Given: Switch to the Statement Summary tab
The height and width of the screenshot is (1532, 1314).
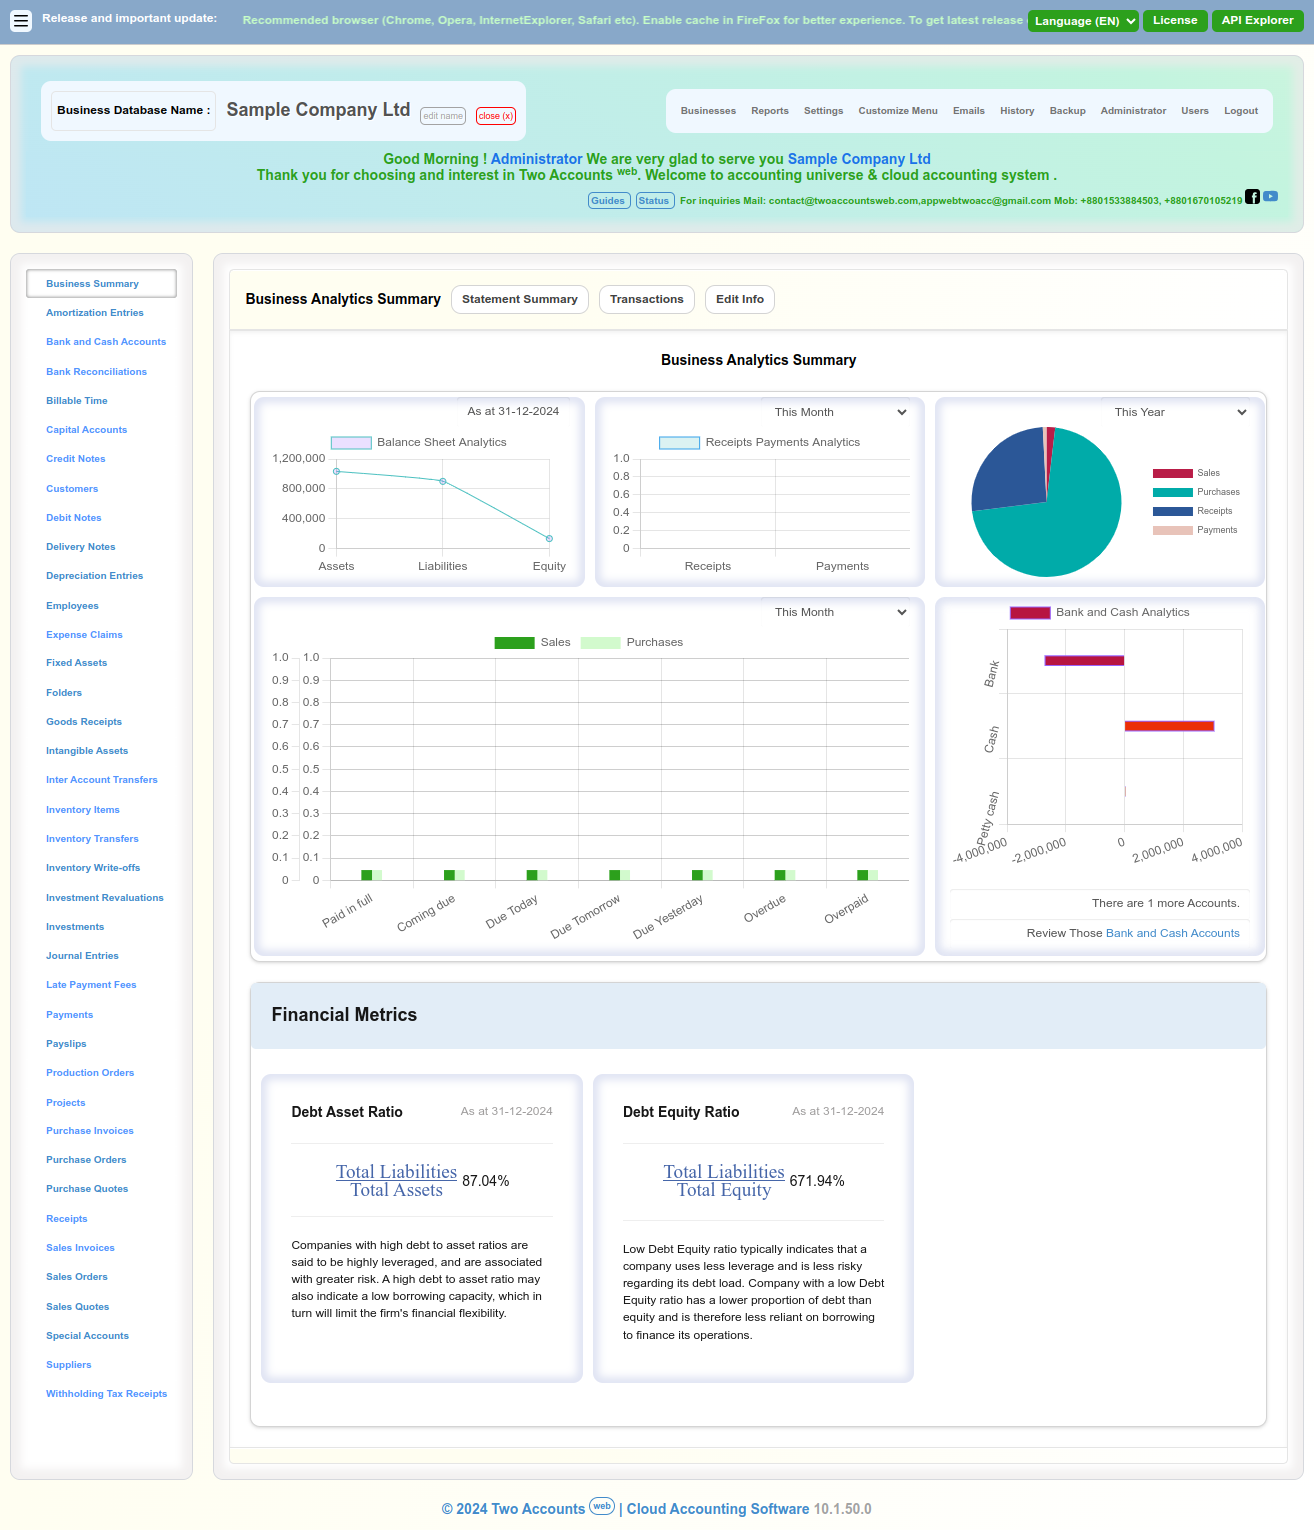Looking at the screenshot, I should tap(519, 299).
